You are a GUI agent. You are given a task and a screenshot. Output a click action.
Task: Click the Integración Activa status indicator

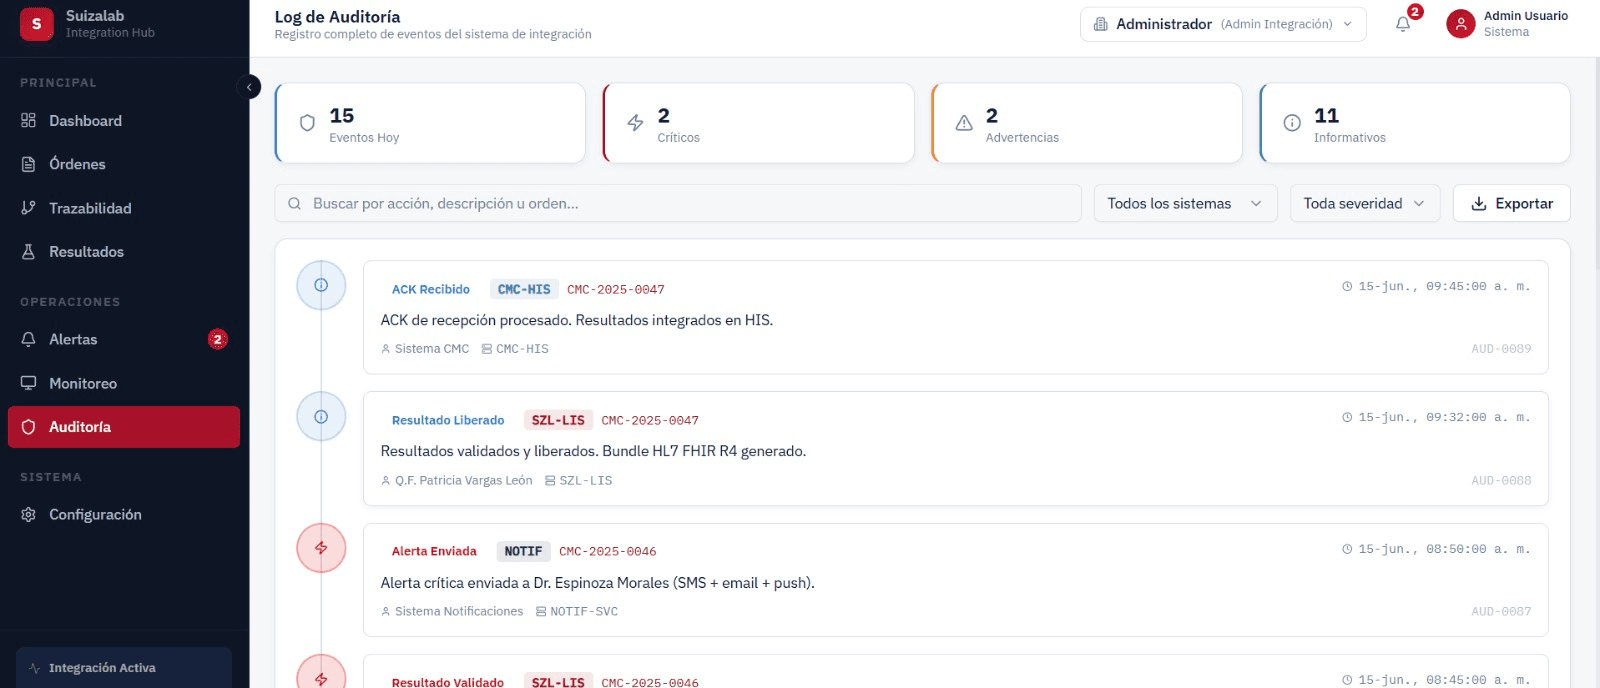click(124, 668)
